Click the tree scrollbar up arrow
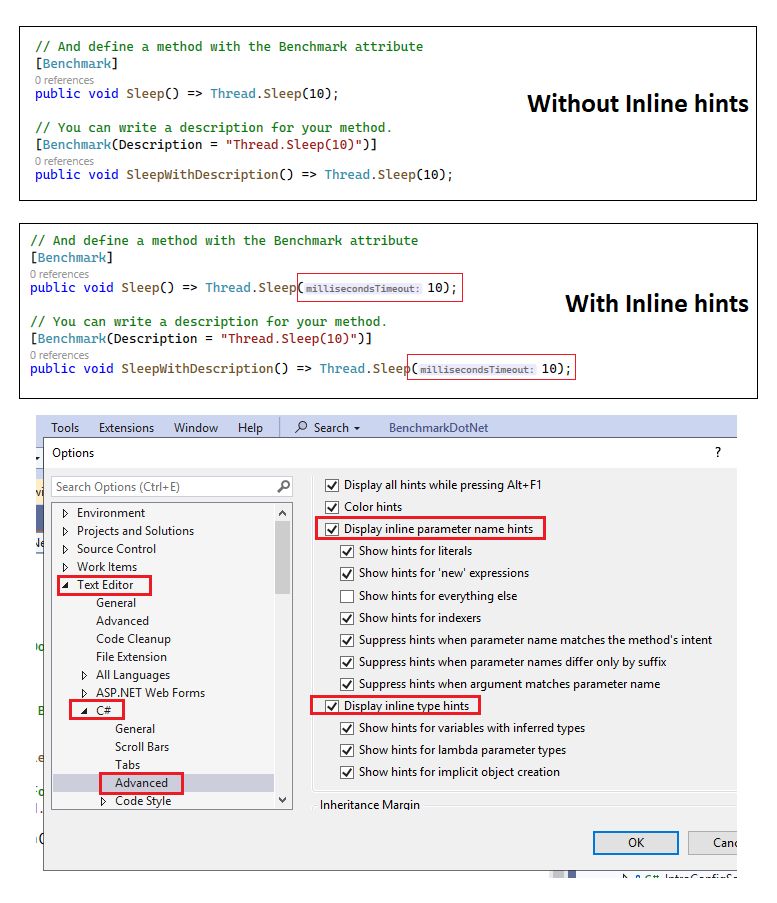Viewport: 777px width, 903px height. [282, 513]
